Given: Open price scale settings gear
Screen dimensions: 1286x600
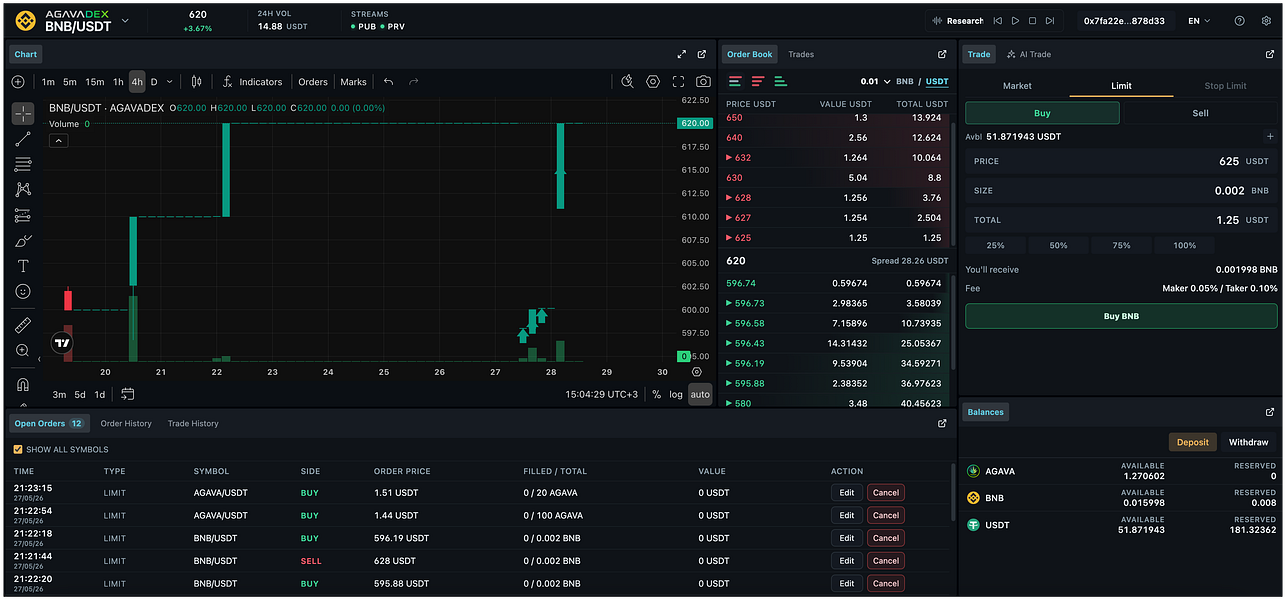Looking at the screenshot, I should [x=697, y=372].
